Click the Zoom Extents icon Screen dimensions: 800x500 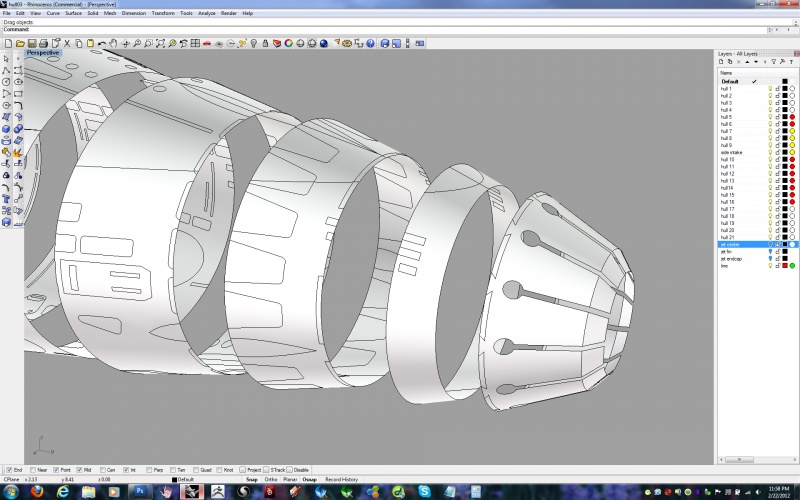click(x=160, y=43)
